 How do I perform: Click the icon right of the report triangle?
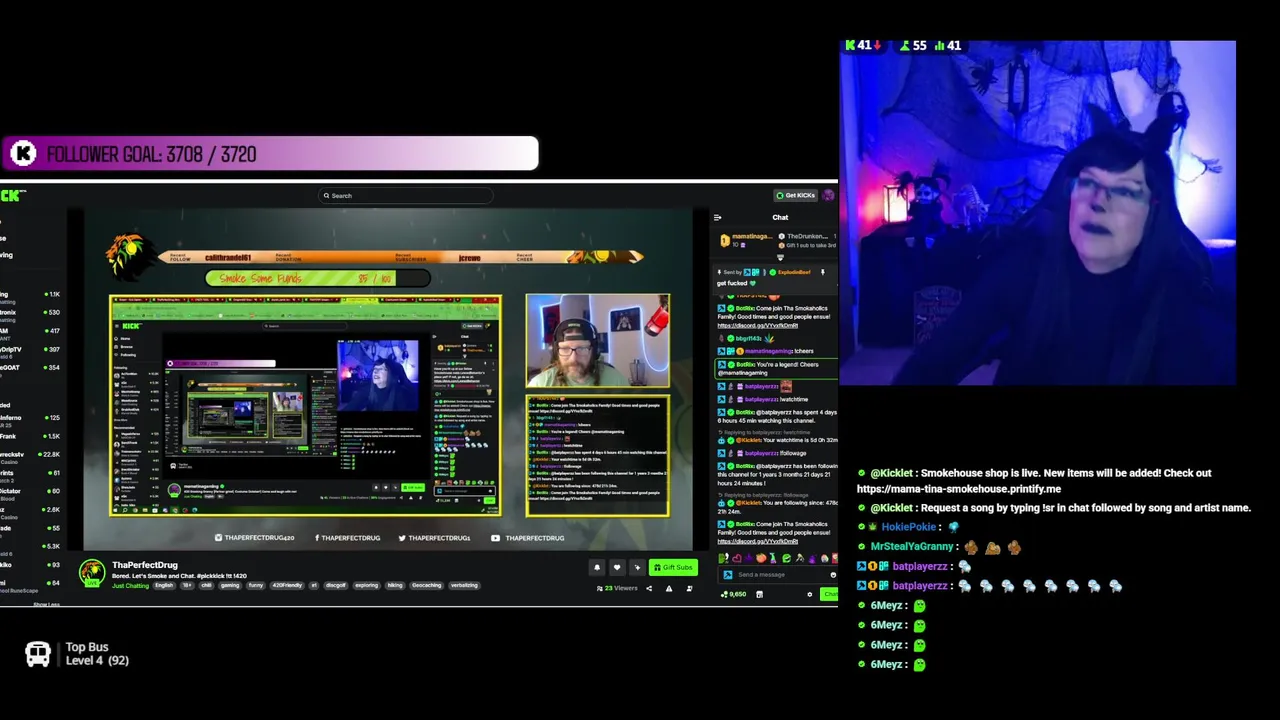[x=688, y=588]
